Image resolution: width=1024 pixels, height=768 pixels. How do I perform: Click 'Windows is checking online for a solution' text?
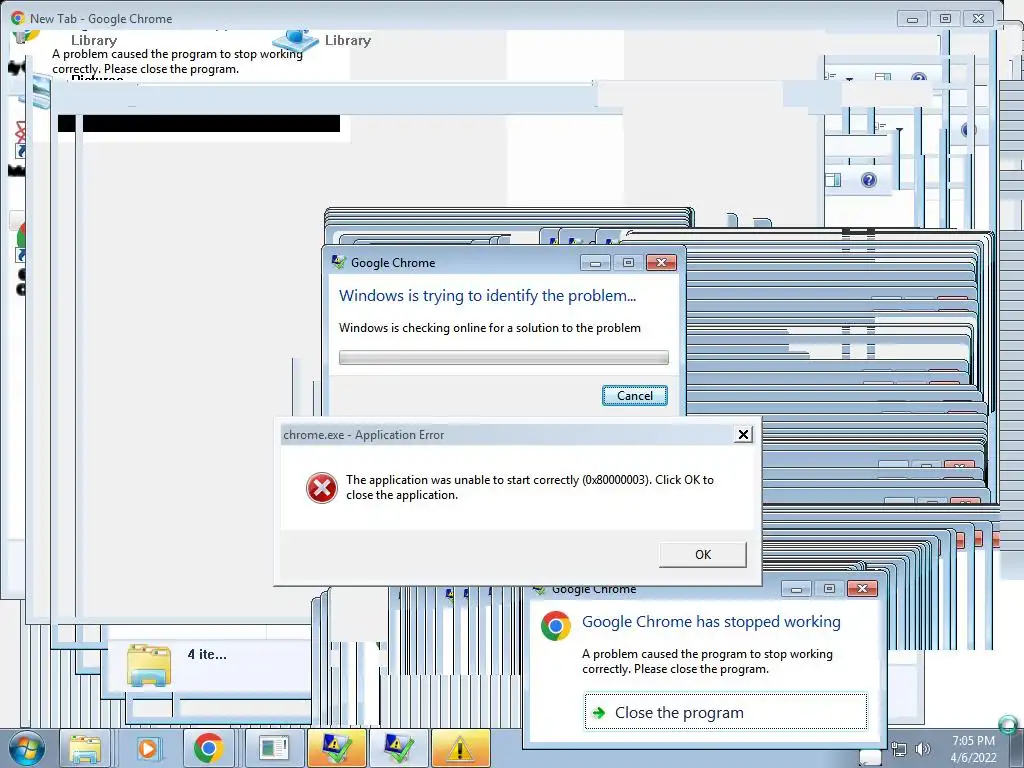[490, 328]
